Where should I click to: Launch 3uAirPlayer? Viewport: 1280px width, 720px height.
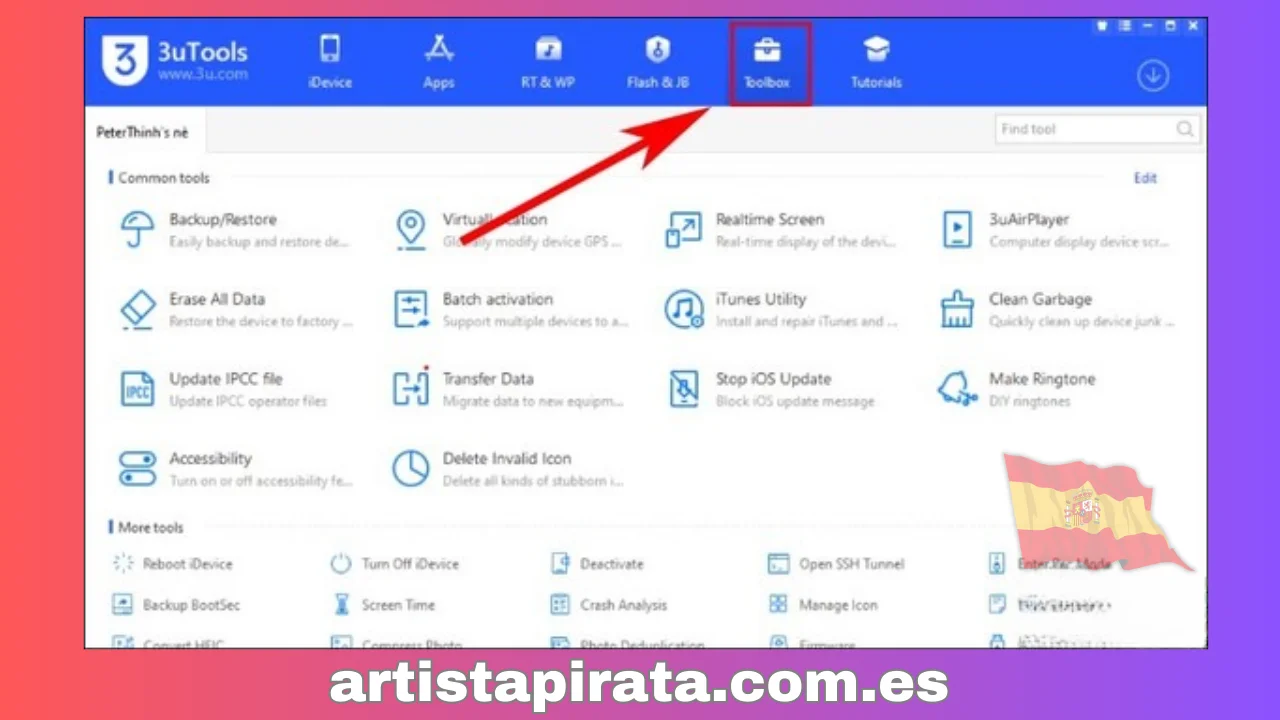1056,229
